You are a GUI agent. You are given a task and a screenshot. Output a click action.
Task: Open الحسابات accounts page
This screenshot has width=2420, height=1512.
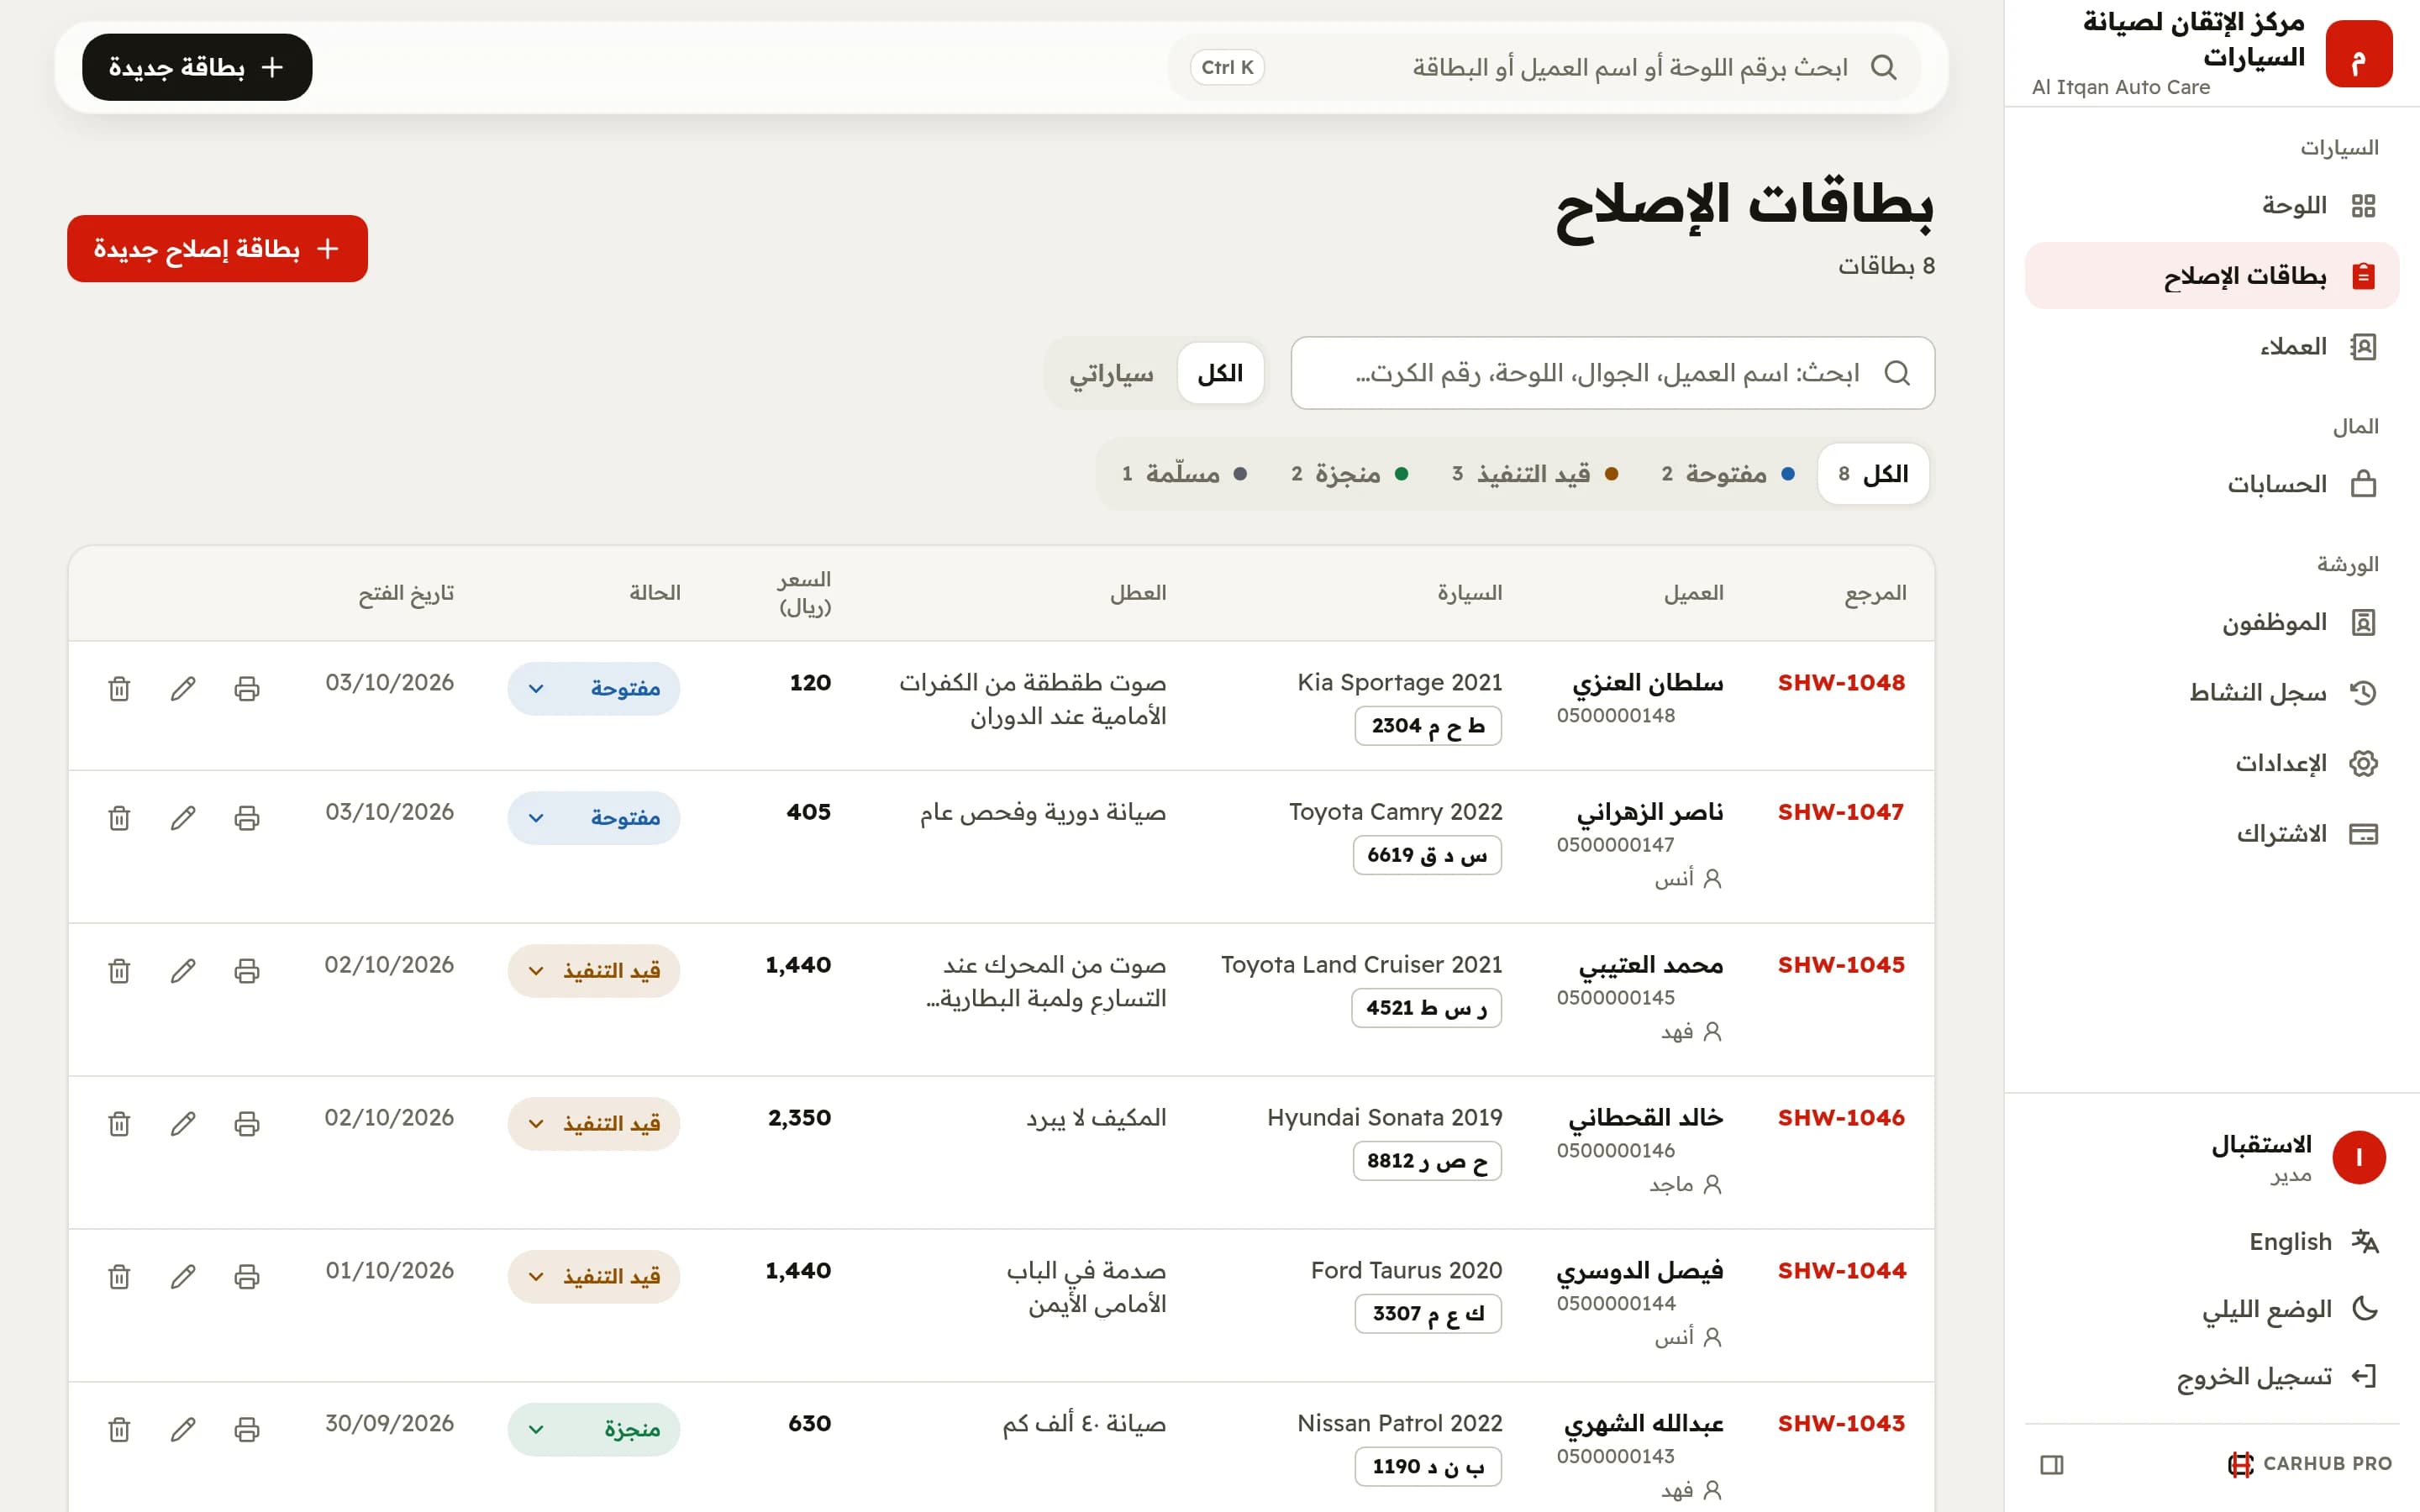2212,485
